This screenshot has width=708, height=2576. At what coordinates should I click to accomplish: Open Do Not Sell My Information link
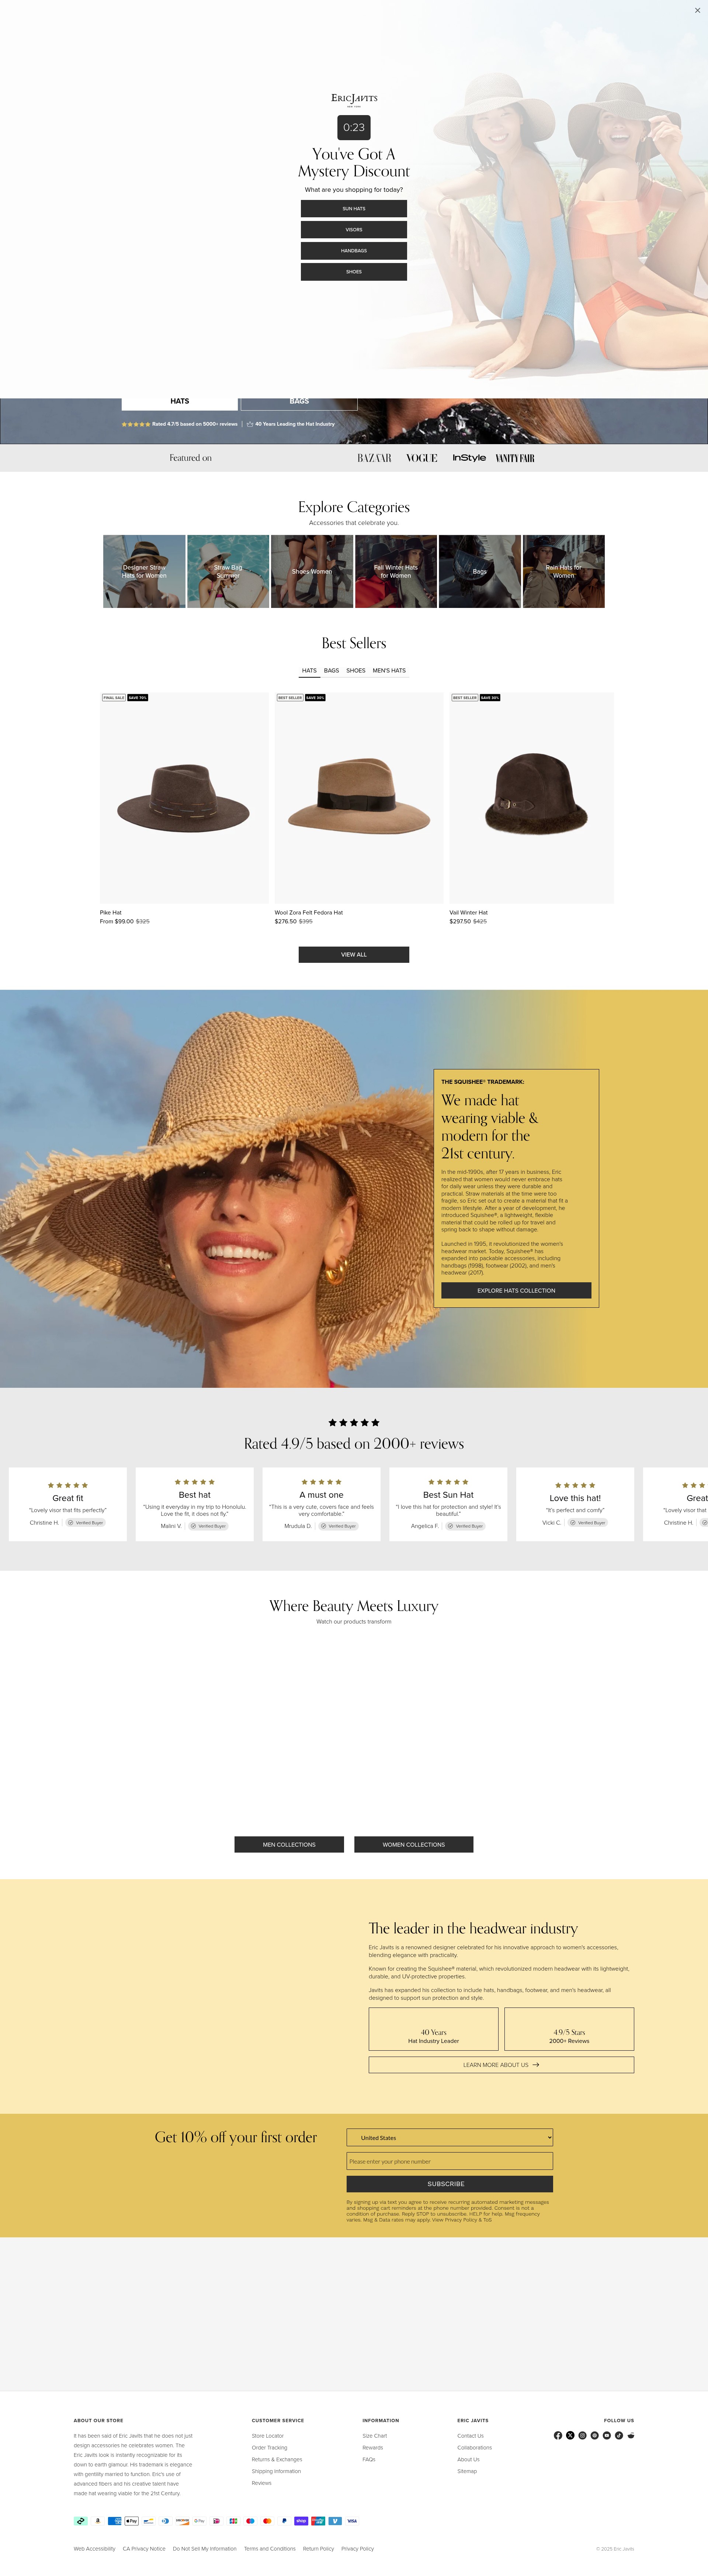[205, 2549]
